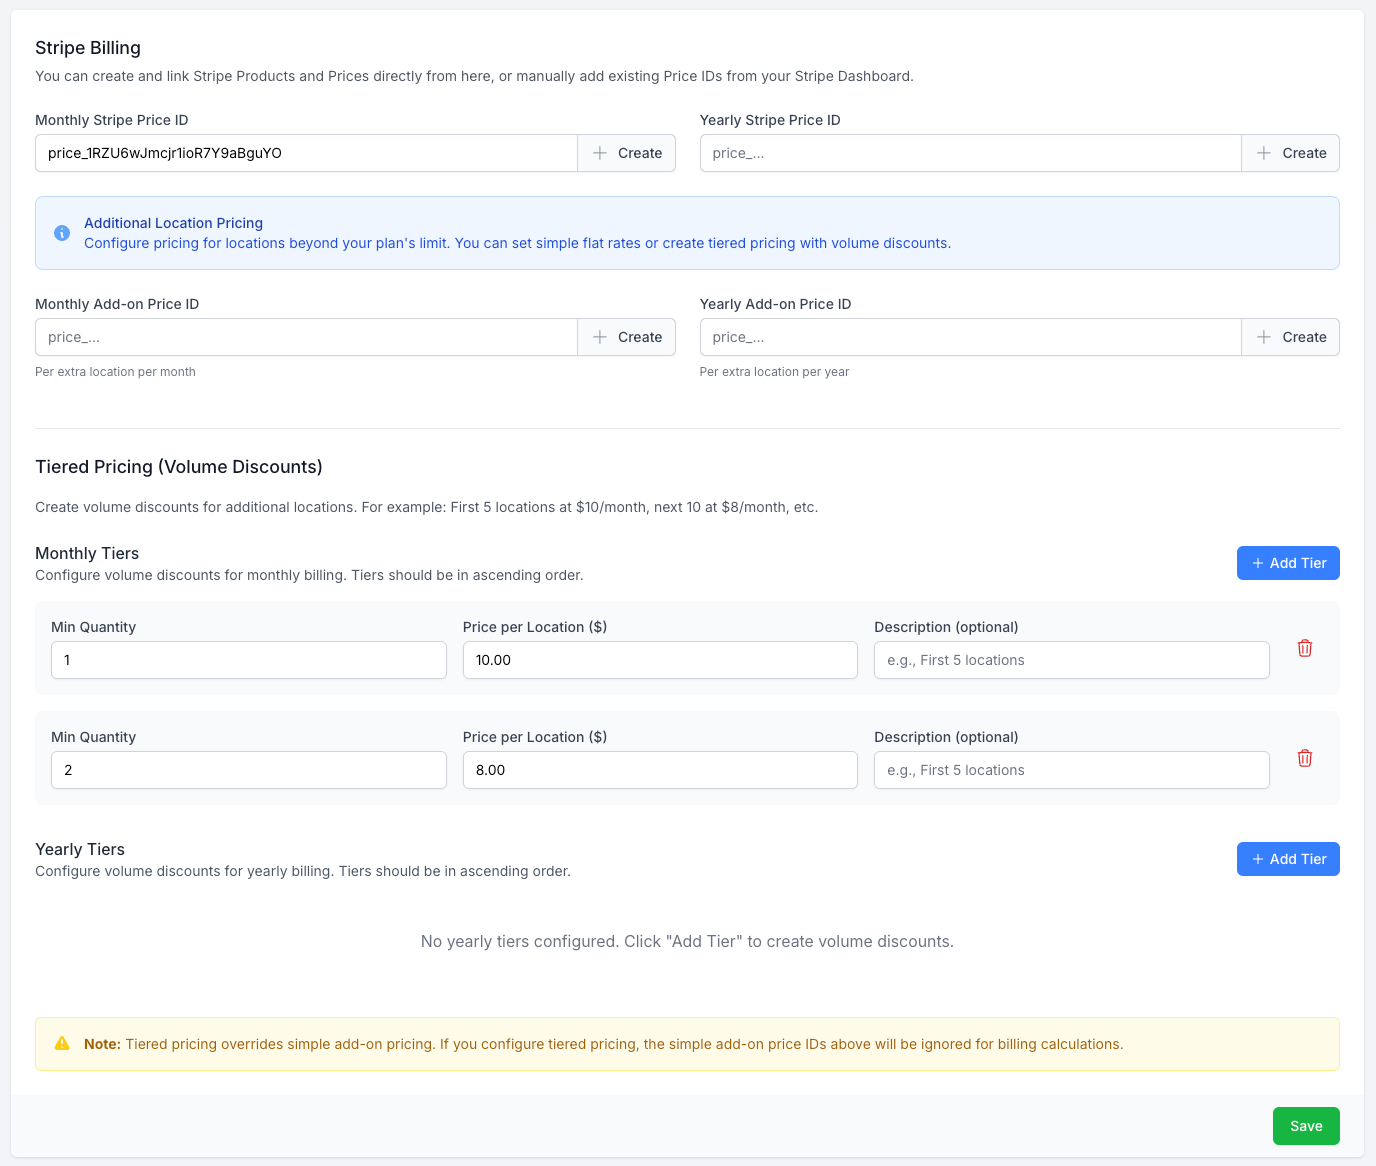1376x1166 pixels.
Task: Click the yellow warning icon in the note
Action: coord(62,1044)
